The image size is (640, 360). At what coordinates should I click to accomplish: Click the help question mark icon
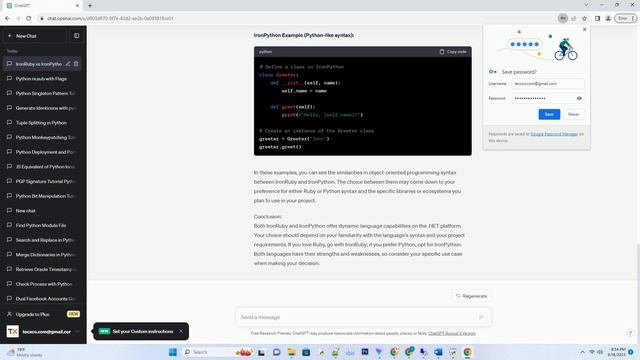click(630, 333)
